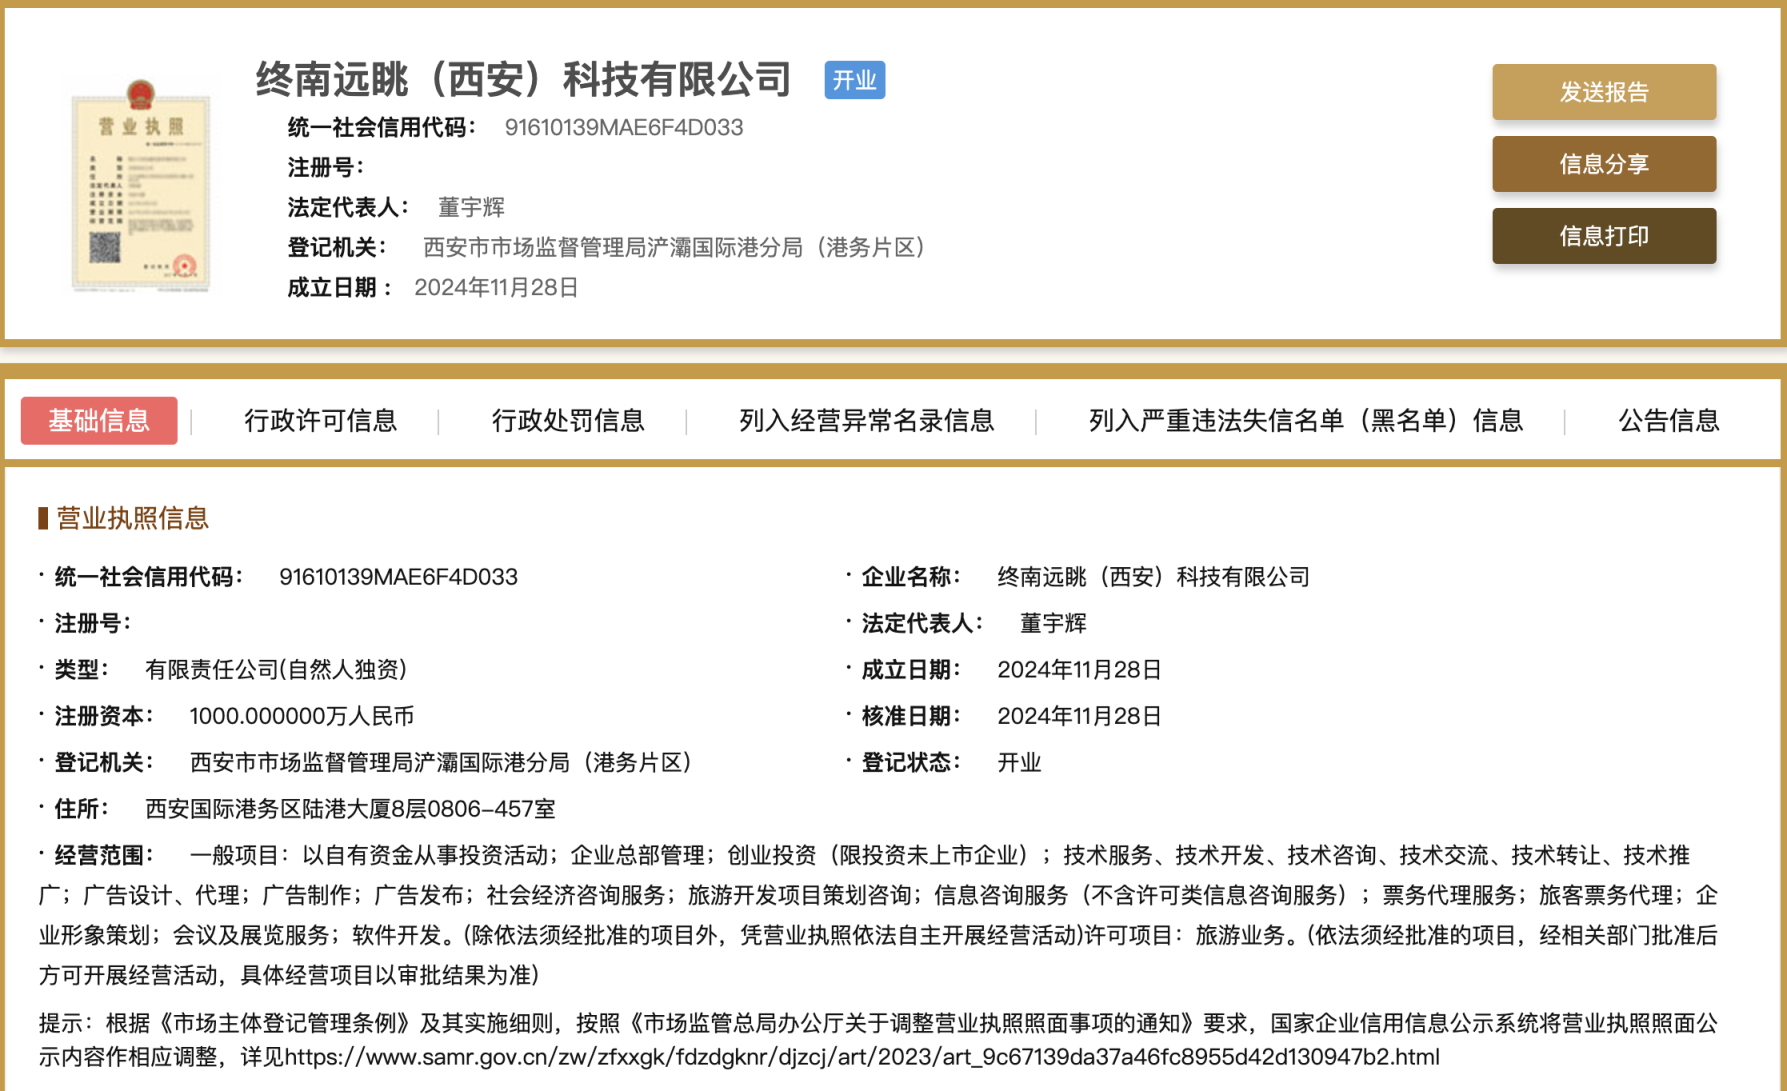The width and height of the screenshot is (1787, 1091).
Task: Open the 列入严重违法失信名单(黑名单)信息 tab
Action: (1305, 421)
